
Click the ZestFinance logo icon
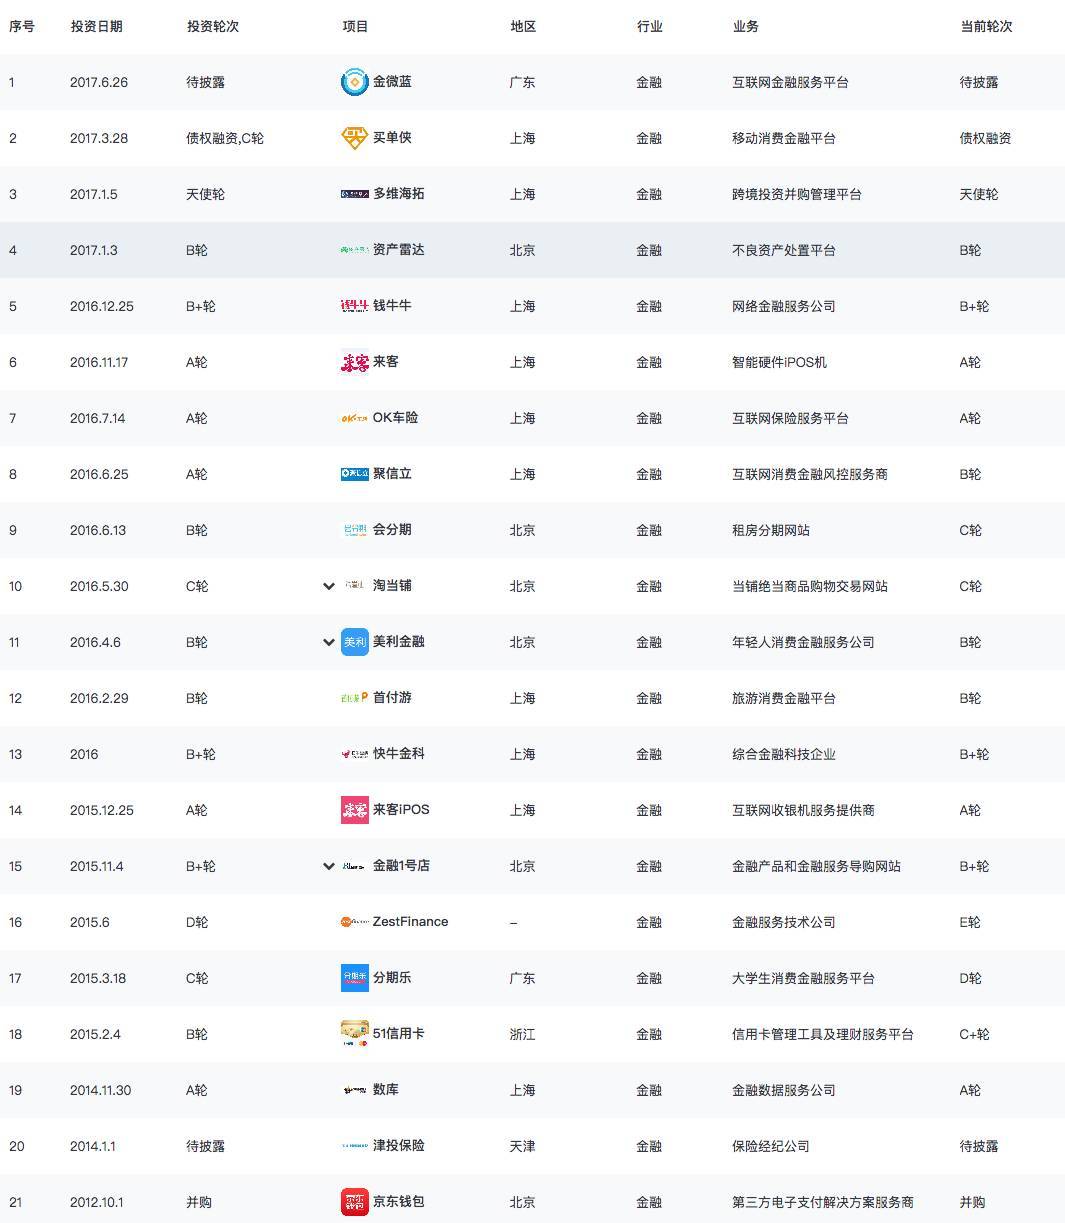point(355,922)
